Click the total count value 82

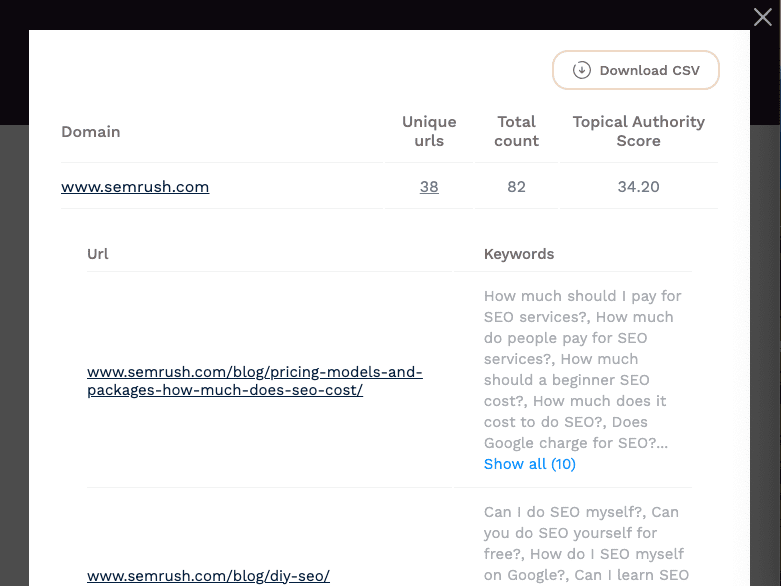click(517, 187)
